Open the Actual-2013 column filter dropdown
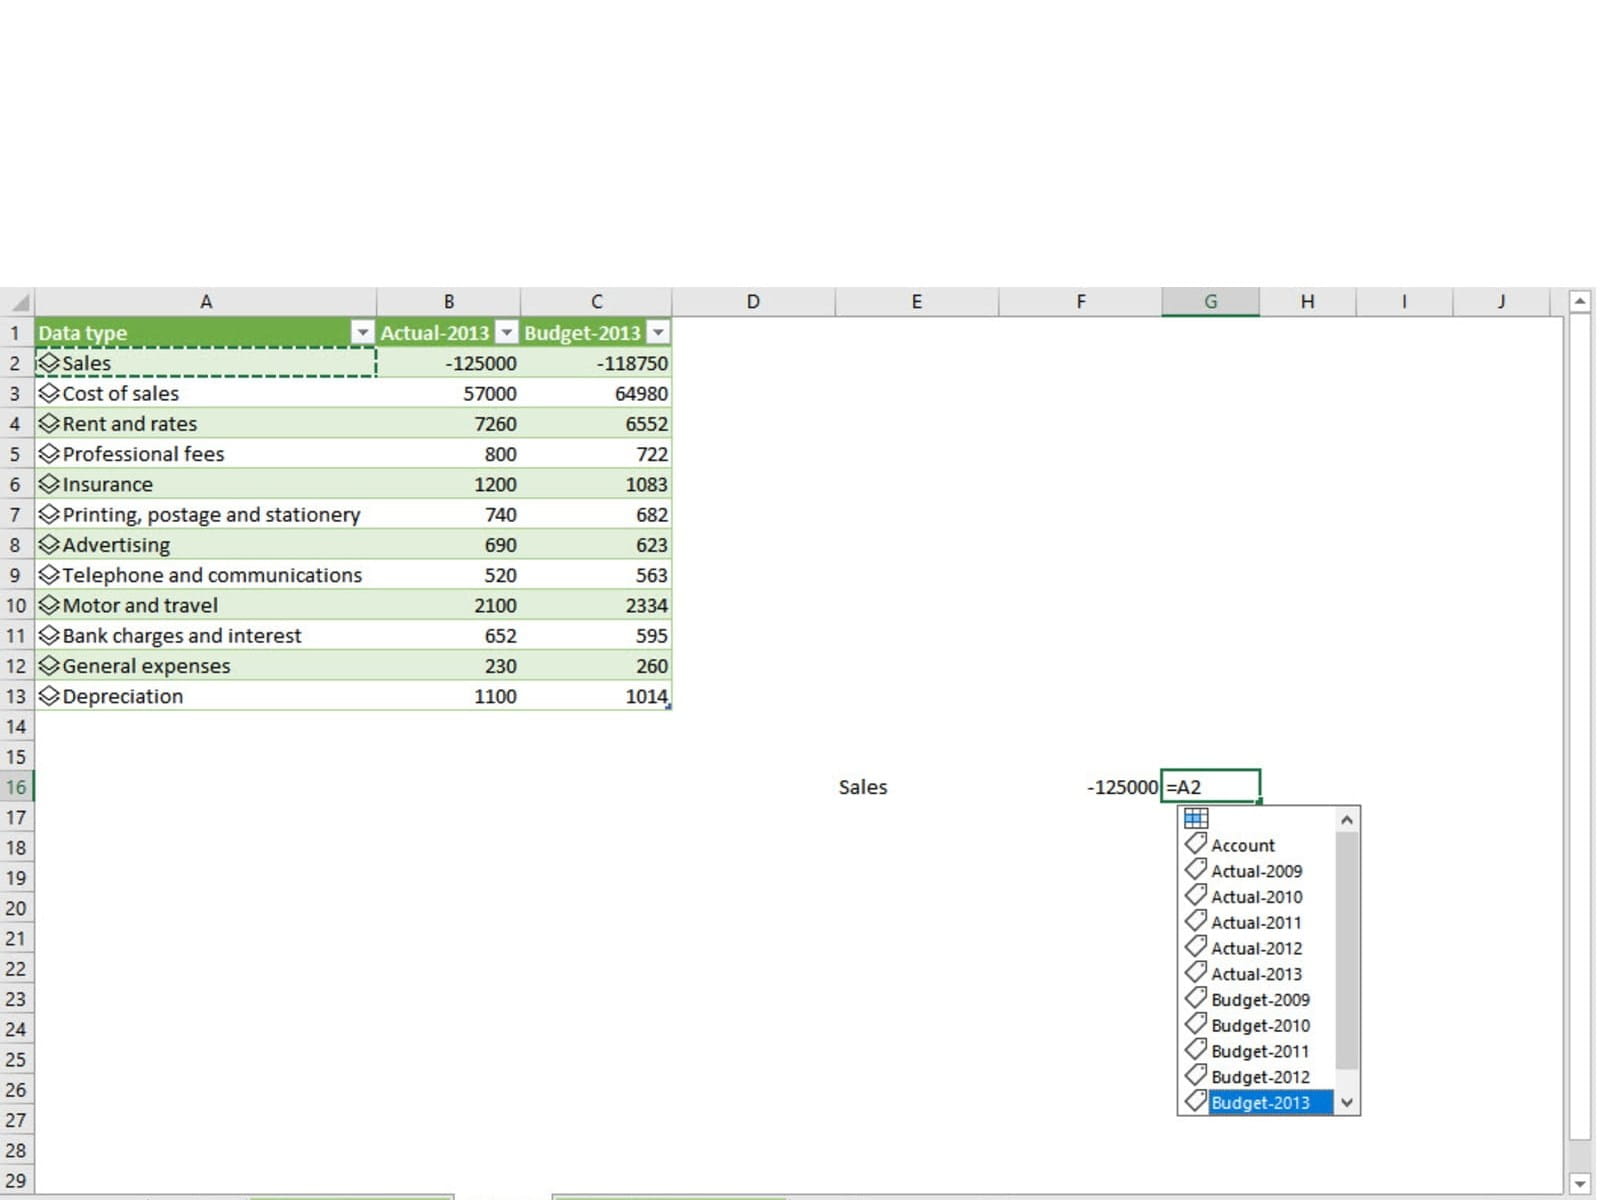1600x1200 pixels. tap(507, 333)
